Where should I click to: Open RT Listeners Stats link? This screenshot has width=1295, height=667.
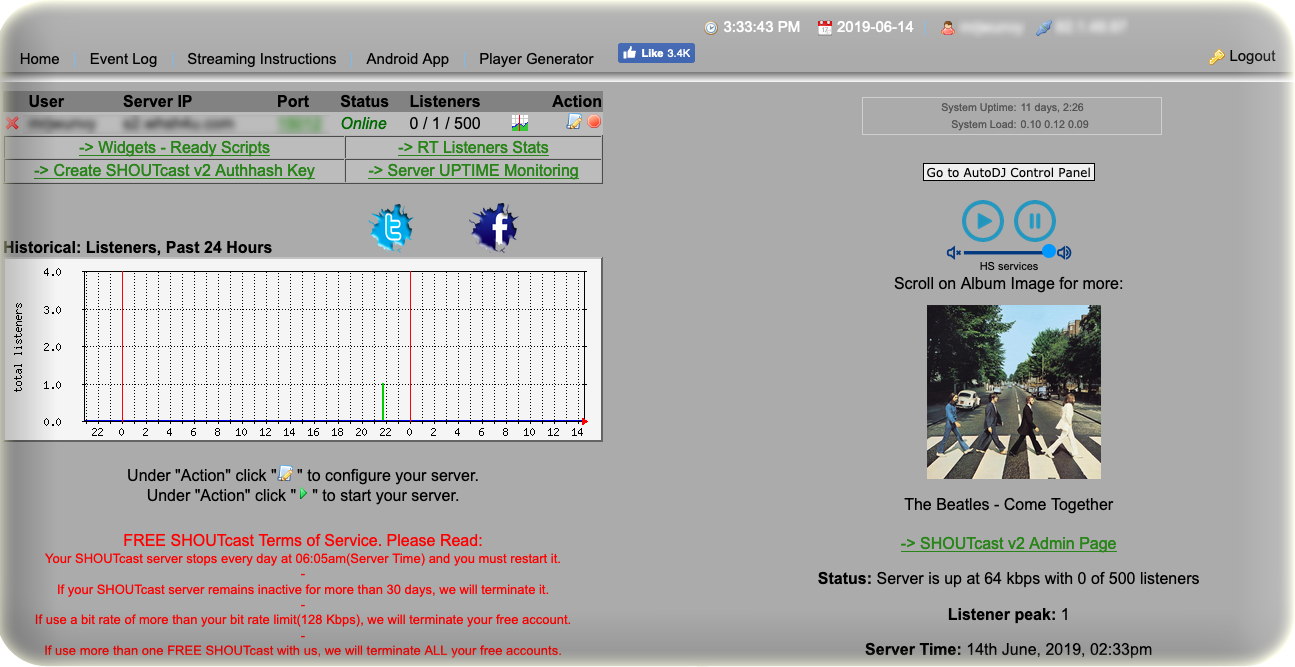[473, 147]
